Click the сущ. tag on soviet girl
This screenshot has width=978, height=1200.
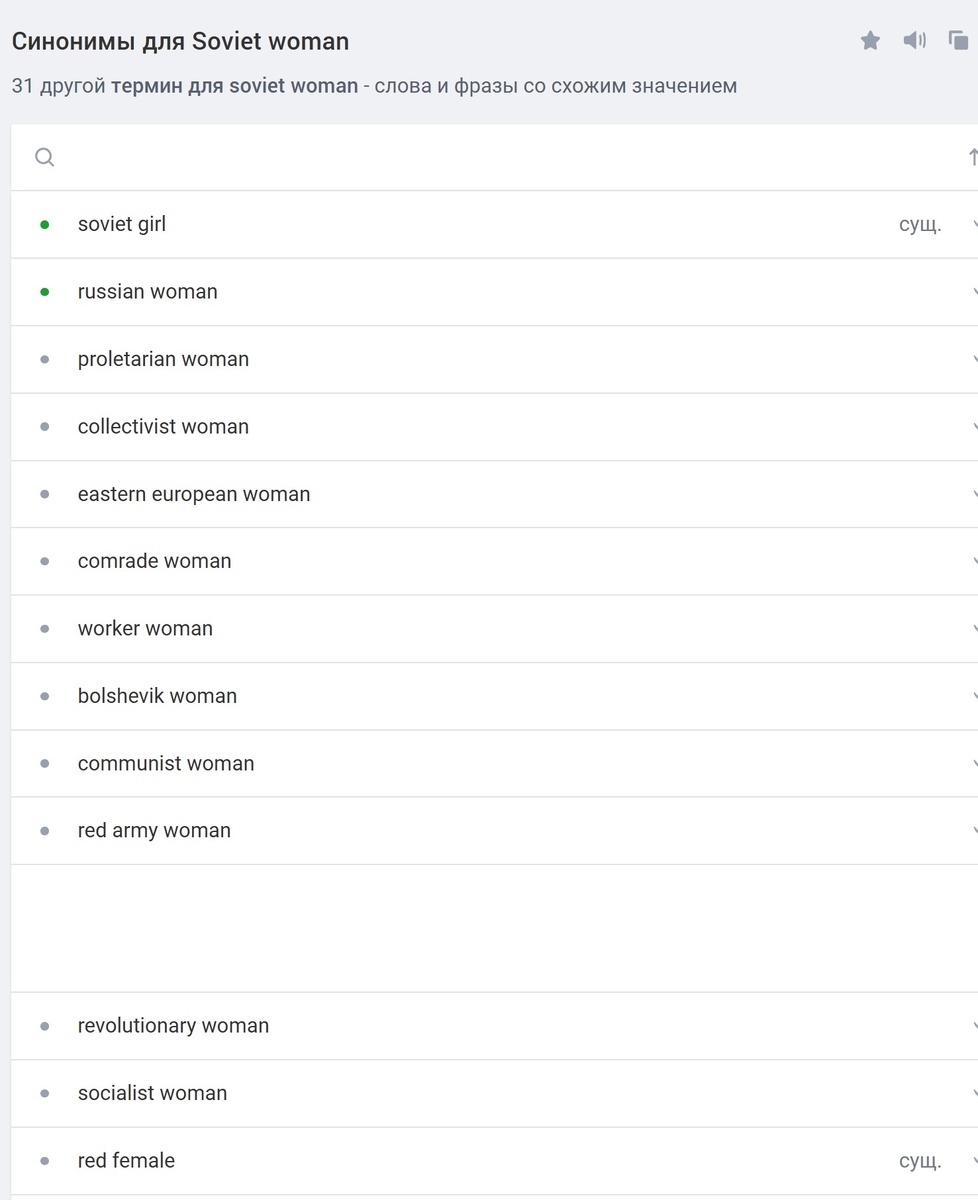point(920,225)
